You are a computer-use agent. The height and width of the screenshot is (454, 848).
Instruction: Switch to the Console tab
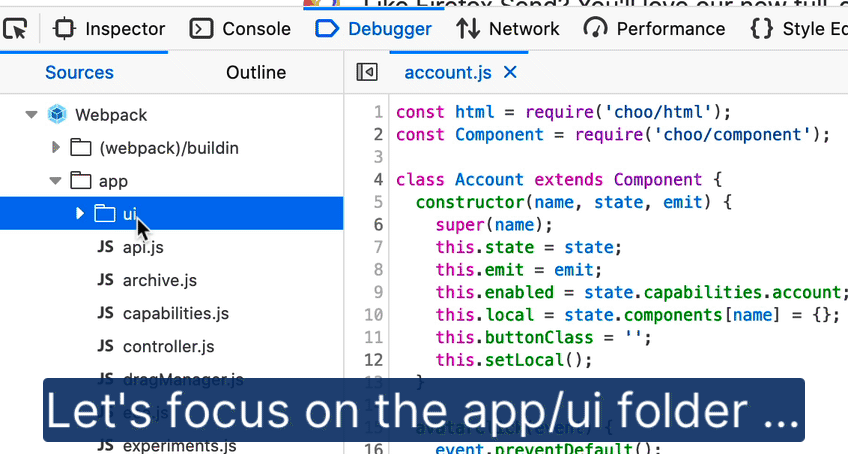click(x=240, y=29)
